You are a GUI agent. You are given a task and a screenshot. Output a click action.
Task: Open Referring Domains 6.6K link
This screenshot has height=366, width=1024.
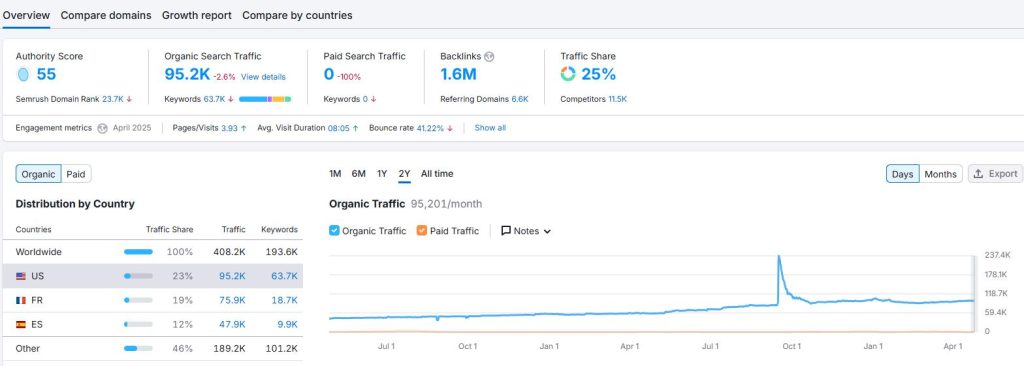coord(520,99)
